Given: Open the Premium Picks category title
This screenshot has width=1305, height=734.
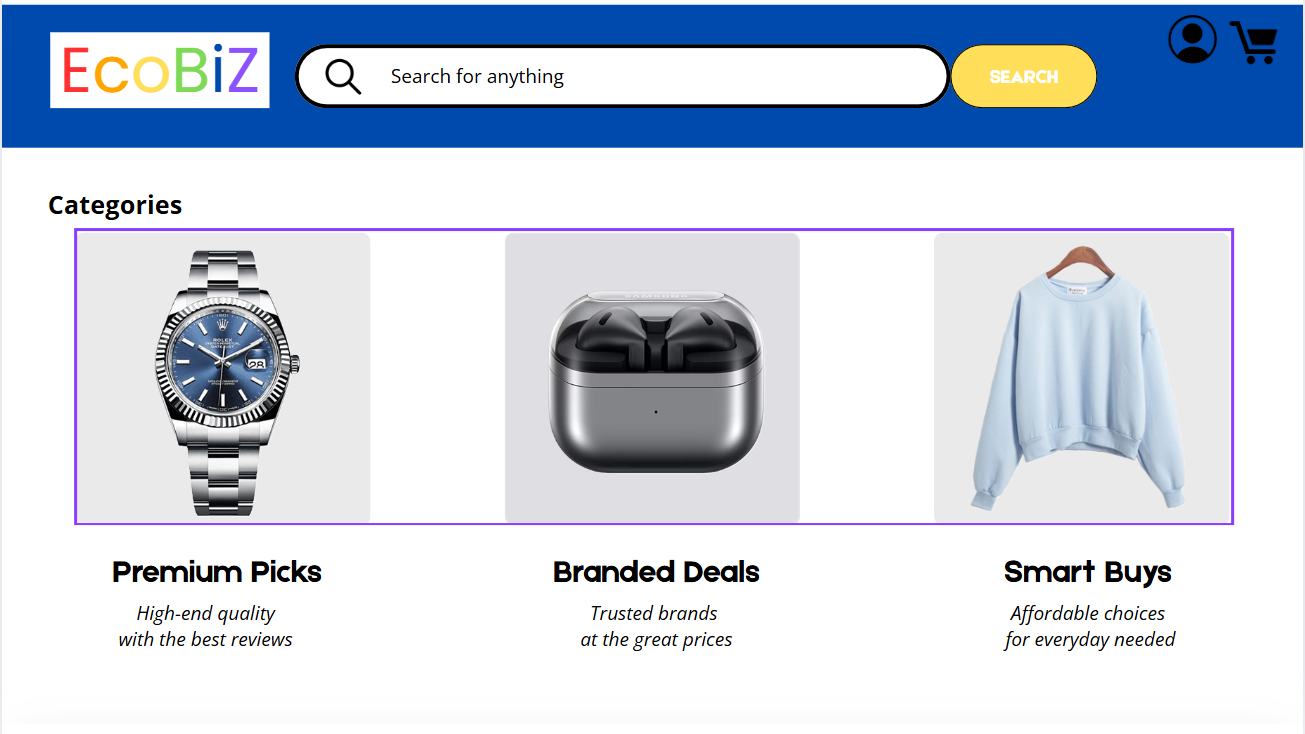Looking at the screenshot, I should (x=217, y=572).
